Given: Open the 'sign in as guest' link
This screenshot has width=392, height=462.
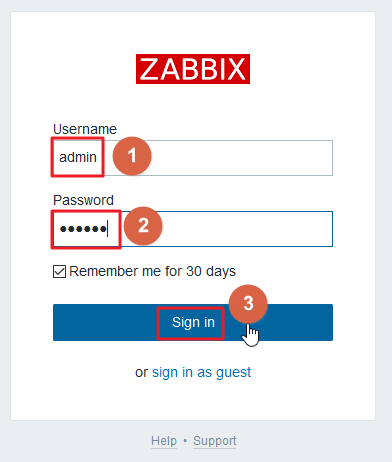Looking at the screenshot, I should pos(201,372).
